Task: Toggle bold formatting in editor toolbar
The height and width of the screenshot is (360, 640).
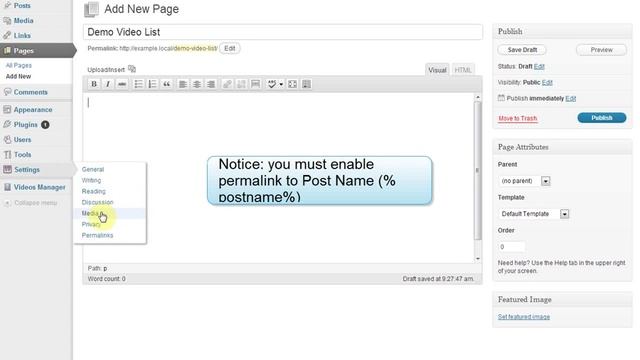Action: point(94,84)
